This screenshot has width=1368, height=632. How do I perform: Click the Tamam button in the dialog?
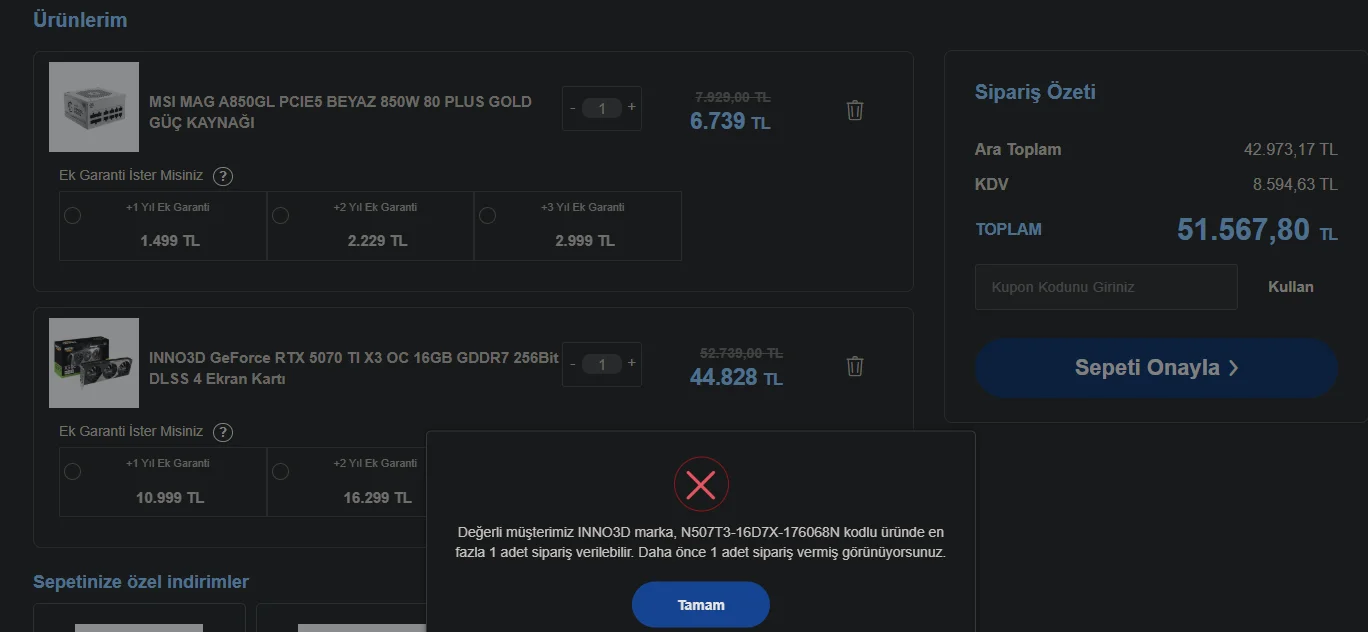click(x=701, y=605)
